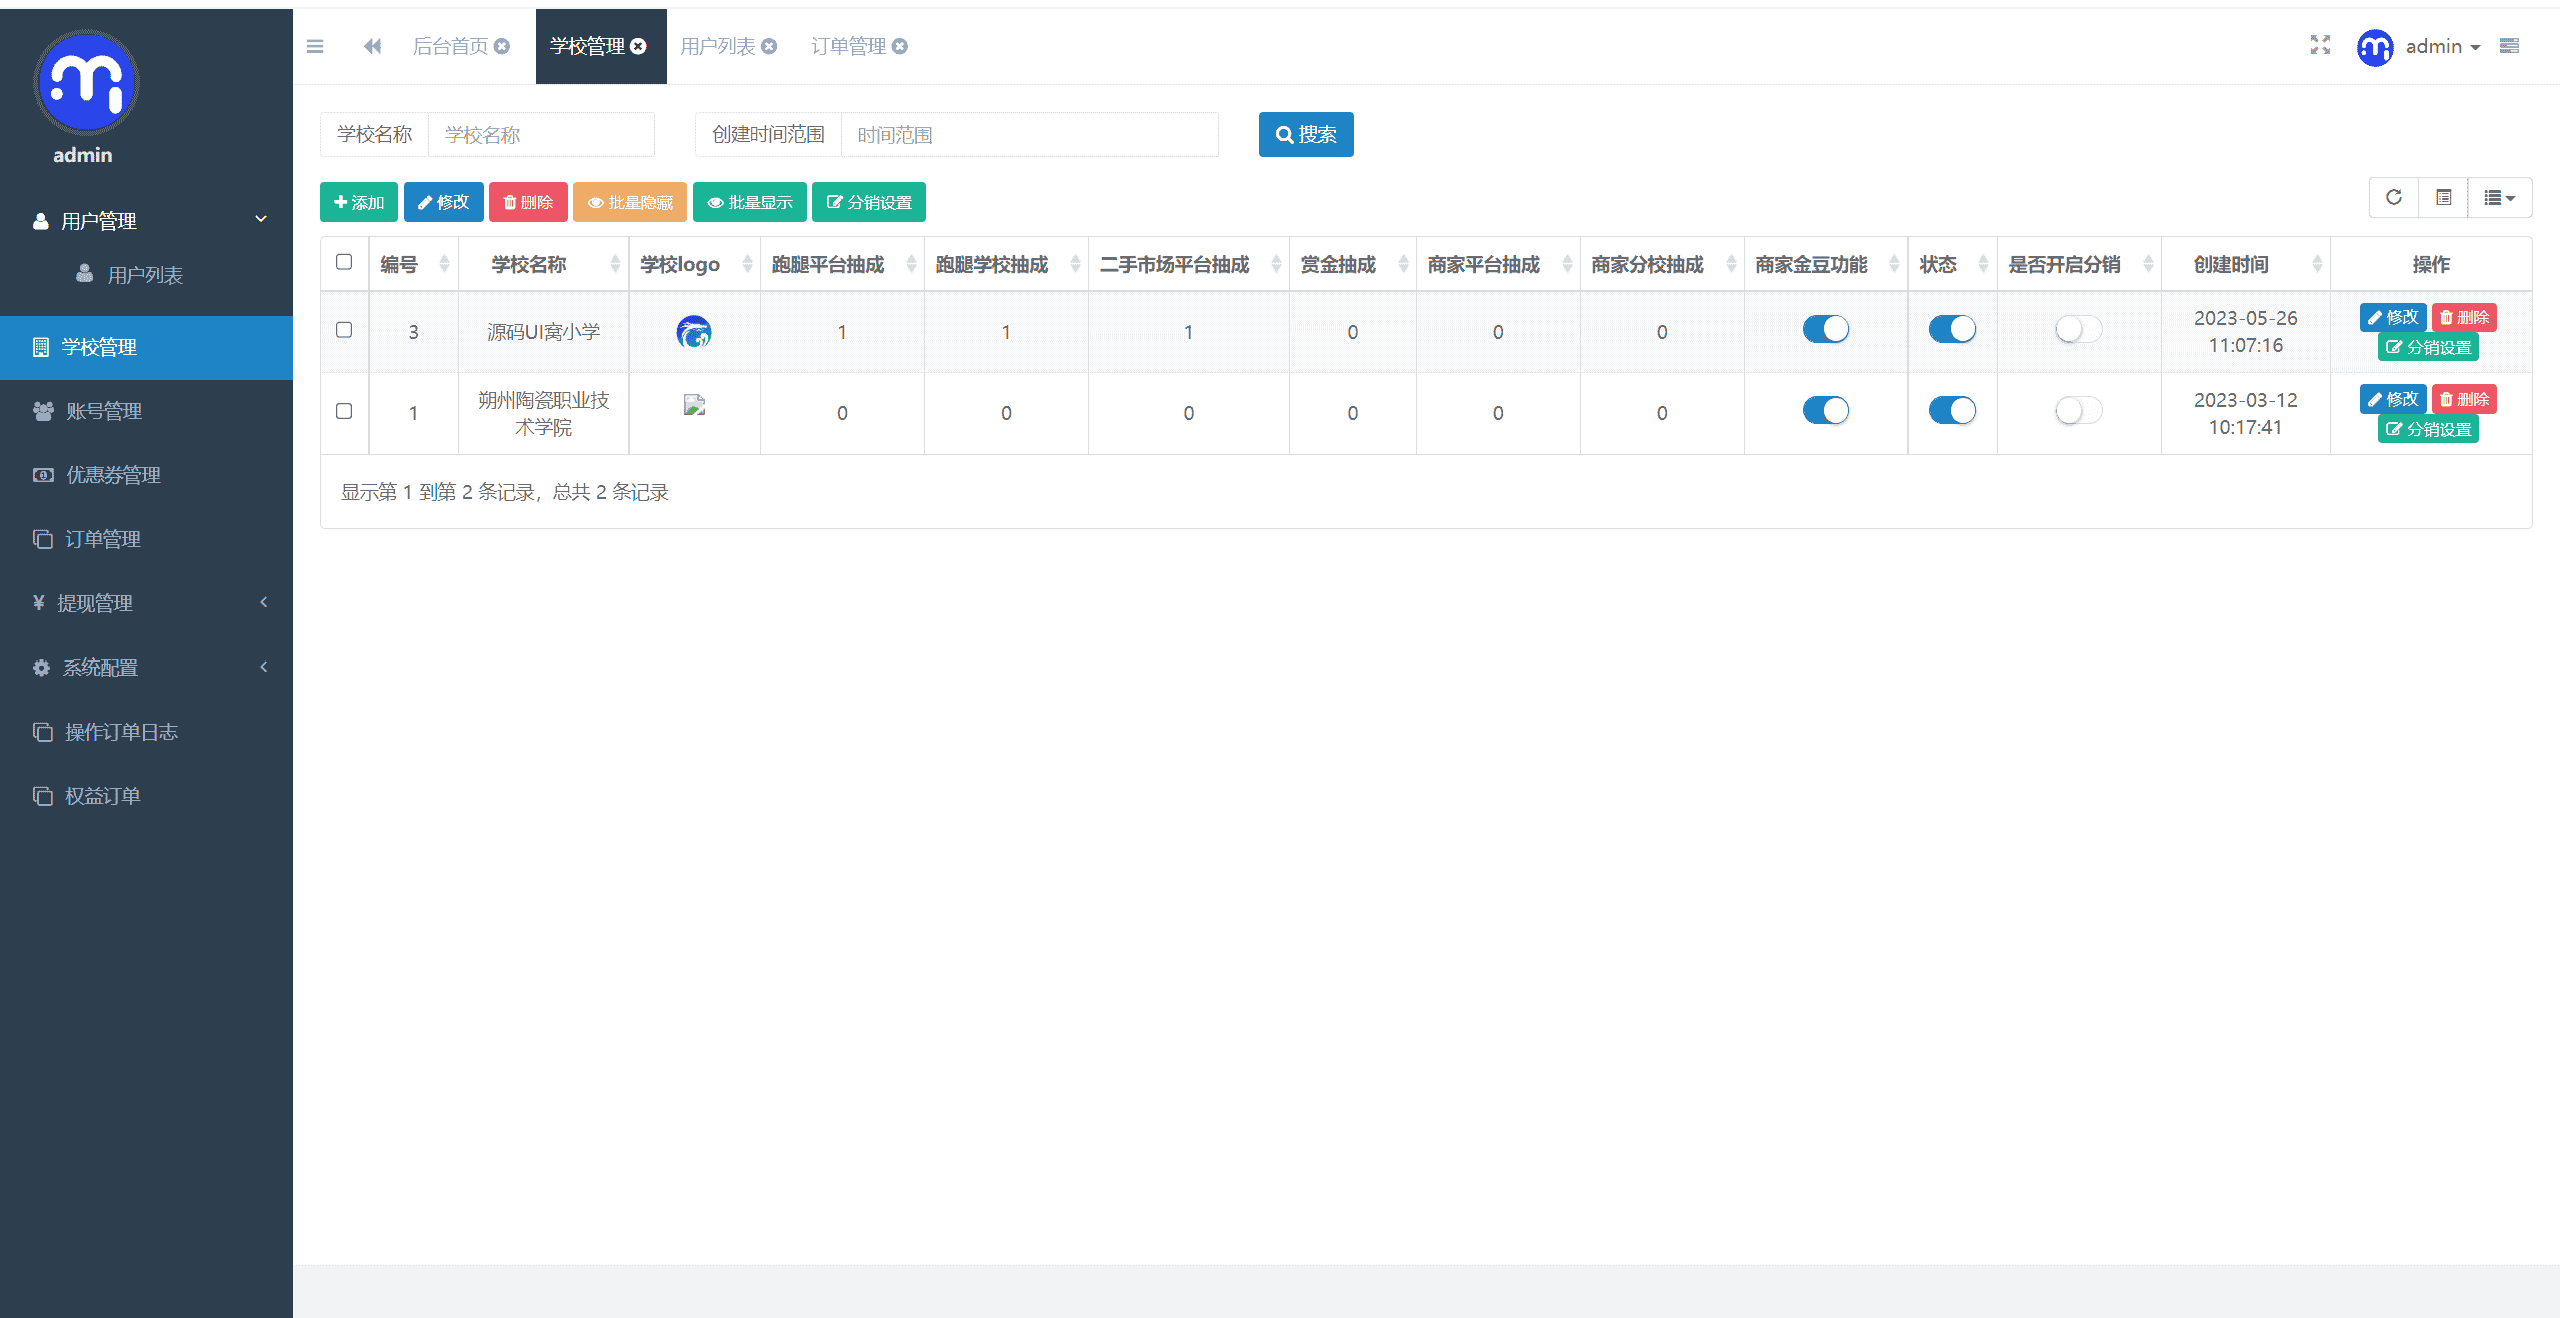This screenshot has width=2560, height=1318.
Task: Click the top-right settings panel icon
Action: (2509, 46)
